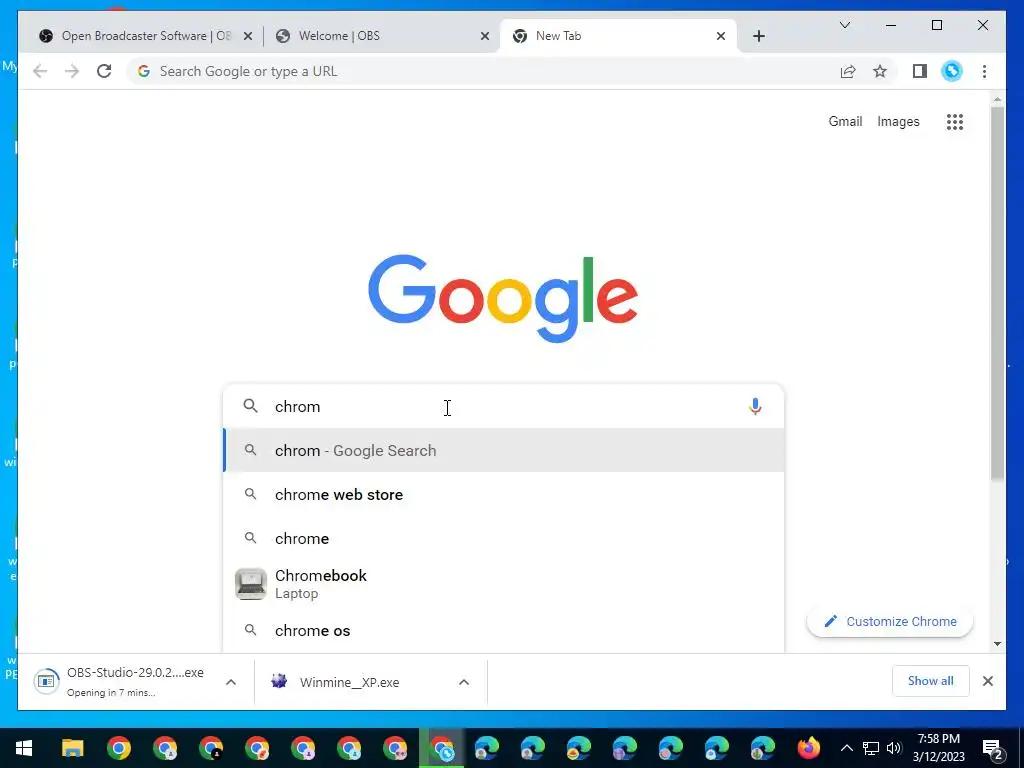Open the network tray icon
The height and width of the screenshot is (768, 1024).
click(871, 748)
